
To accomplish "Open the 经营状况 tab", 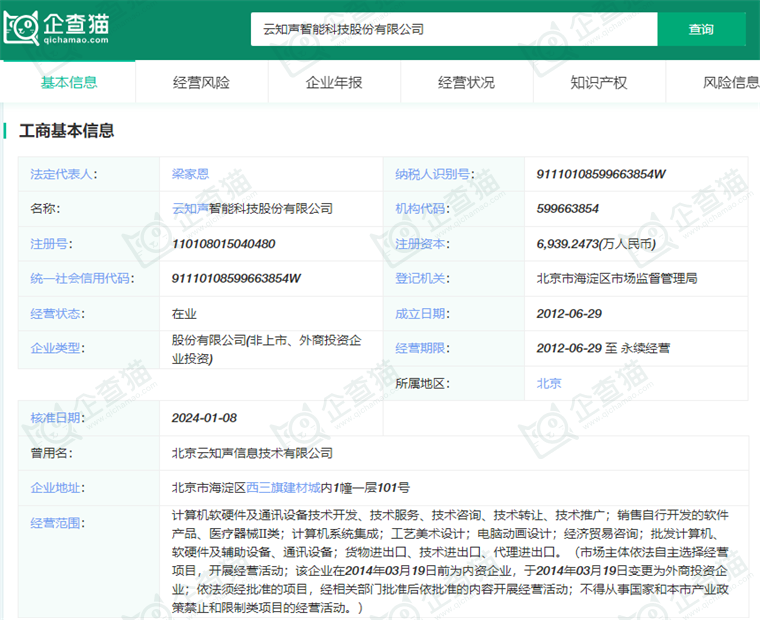I will (466, 82).
